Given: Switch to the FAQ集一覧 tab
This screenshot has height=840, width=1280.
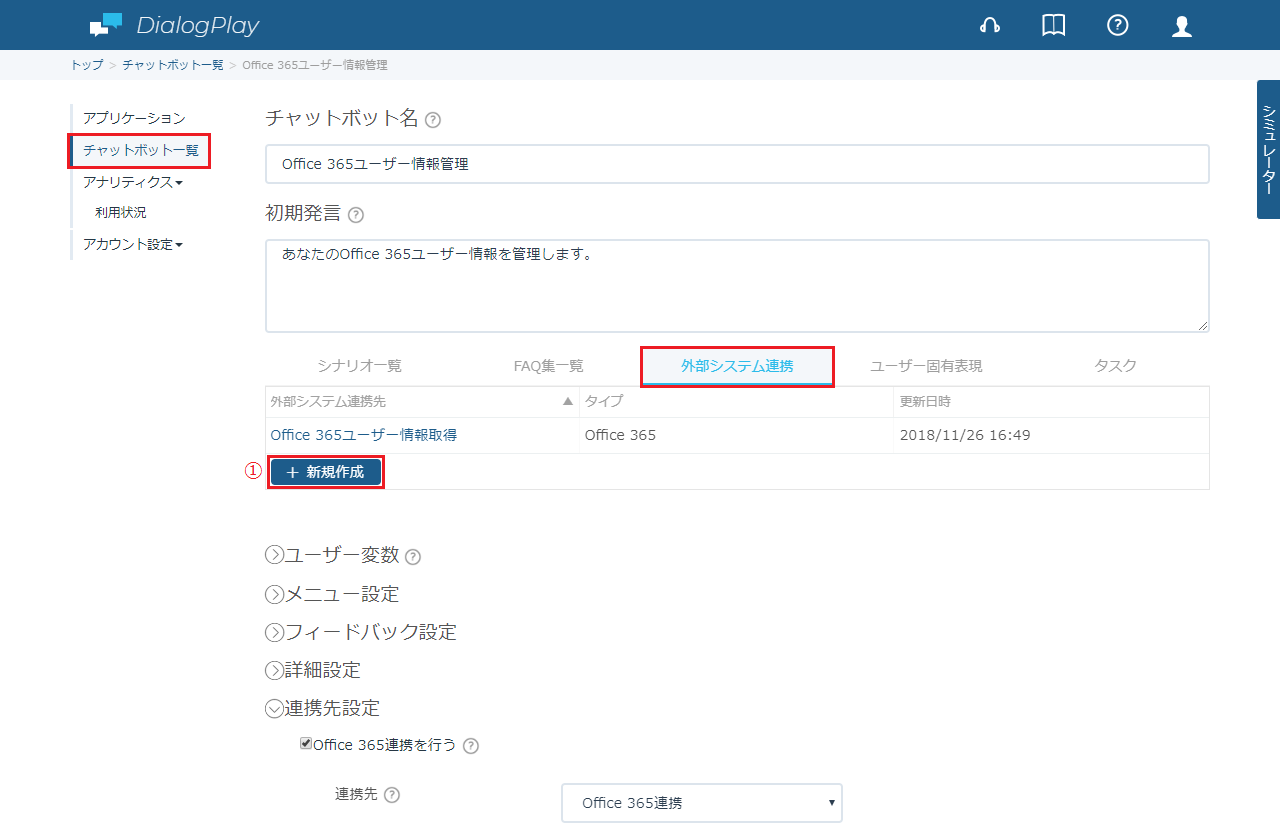Looking at the screenshot, I should pyautogui.click(x=548, y=366).
